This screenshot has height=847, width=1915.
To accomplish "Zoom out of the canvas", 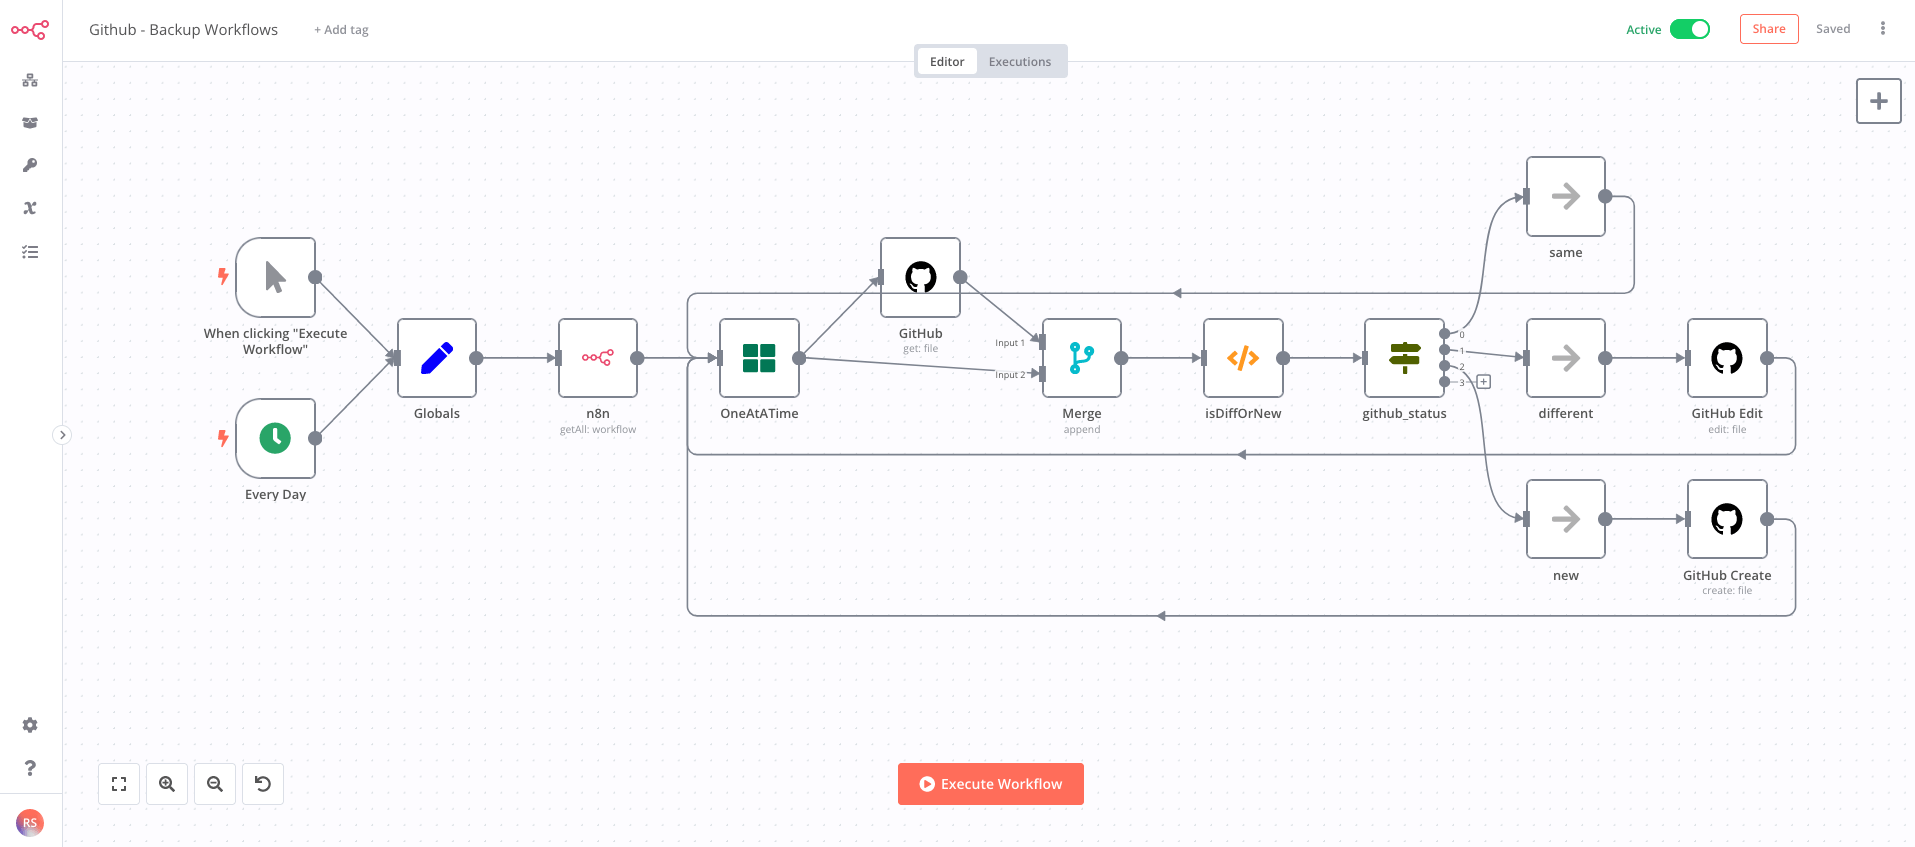I will pos(215,784).
